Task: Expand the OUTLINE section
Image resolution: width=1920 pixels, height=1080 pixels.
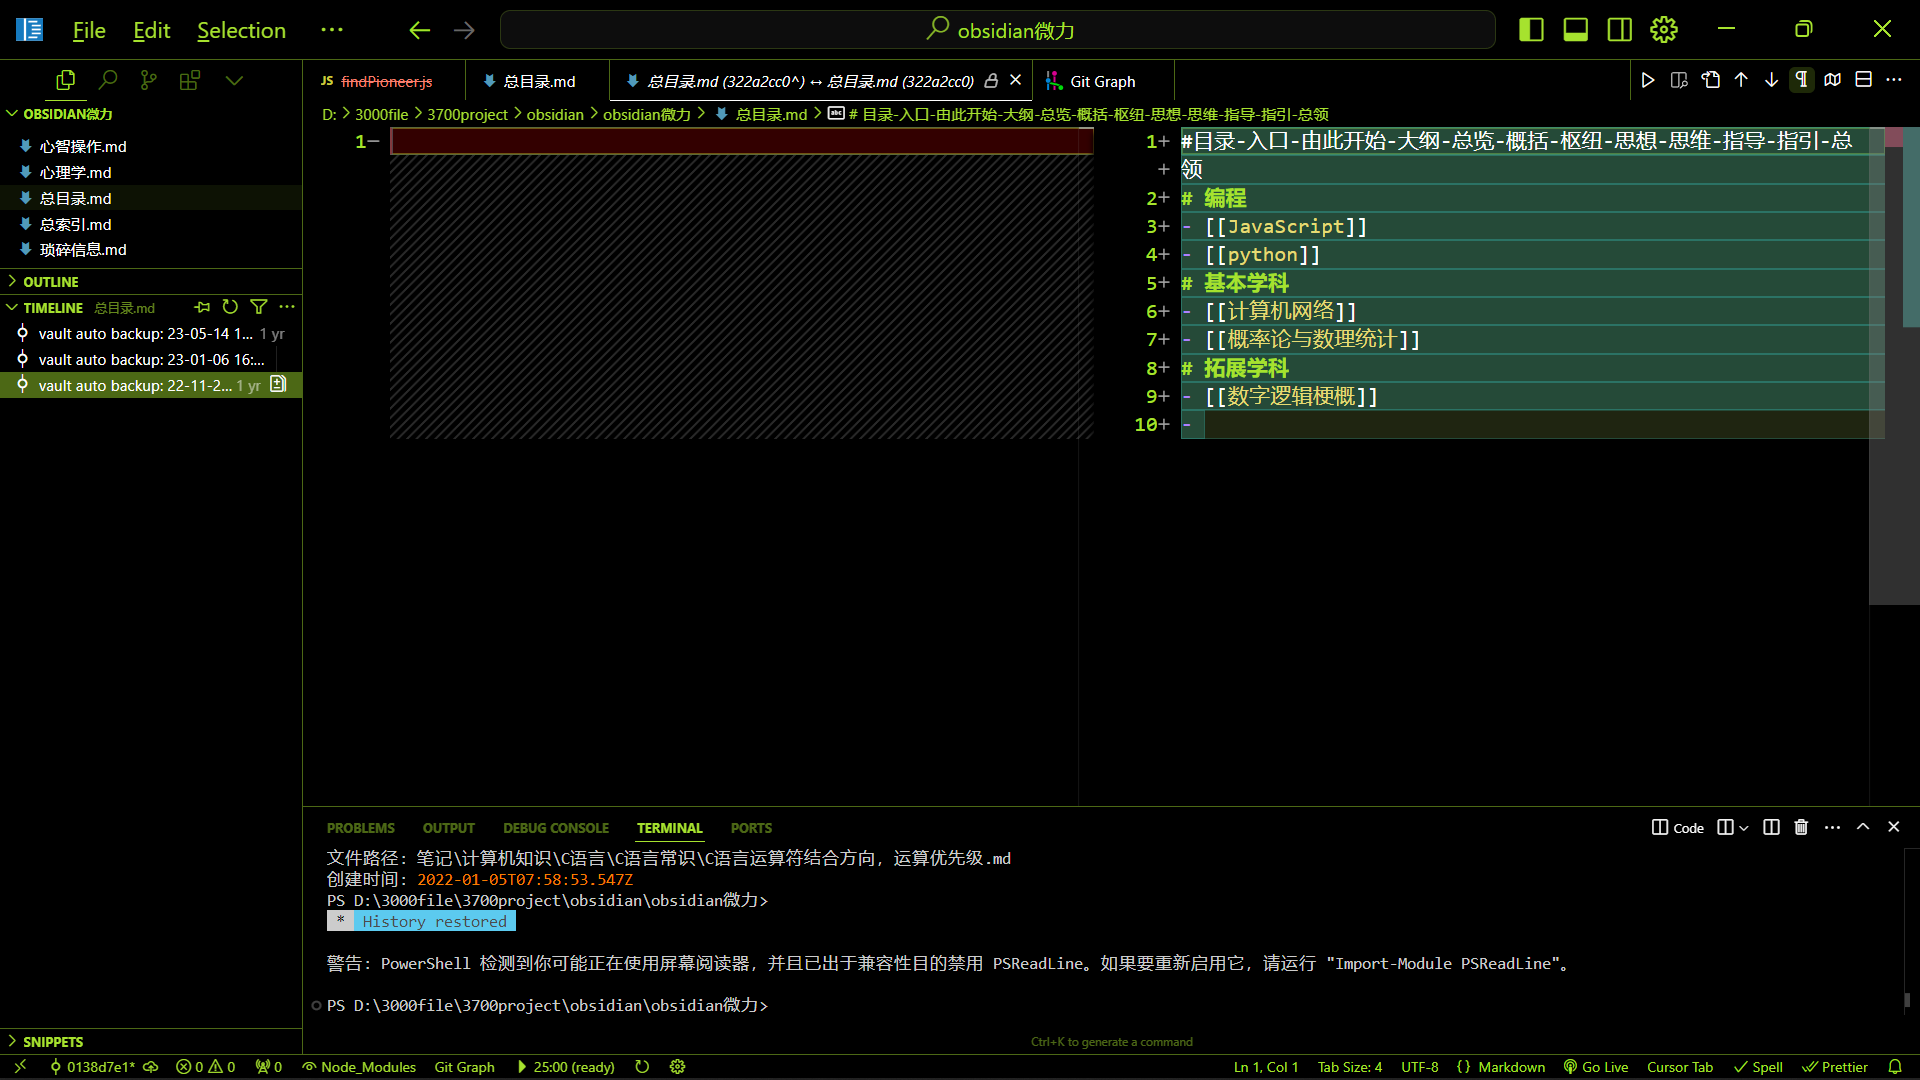Action: (x=50, y=282)
